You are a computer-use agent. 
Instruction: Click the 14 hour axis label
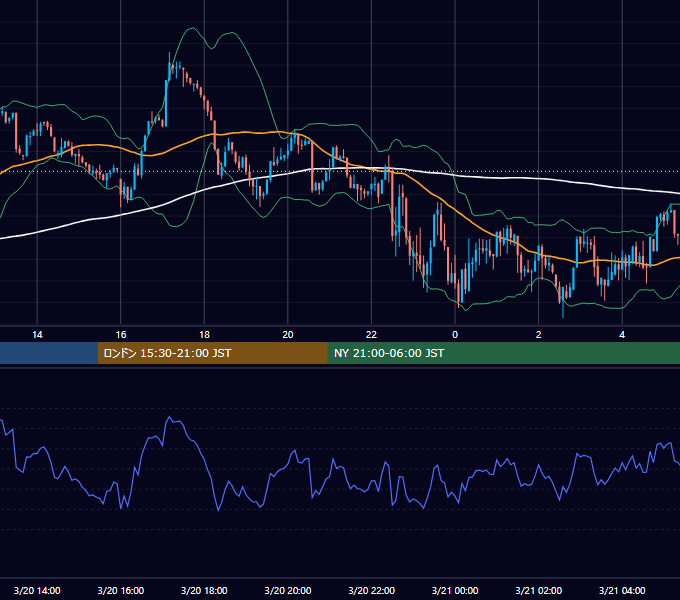click(x=37, y=335)
